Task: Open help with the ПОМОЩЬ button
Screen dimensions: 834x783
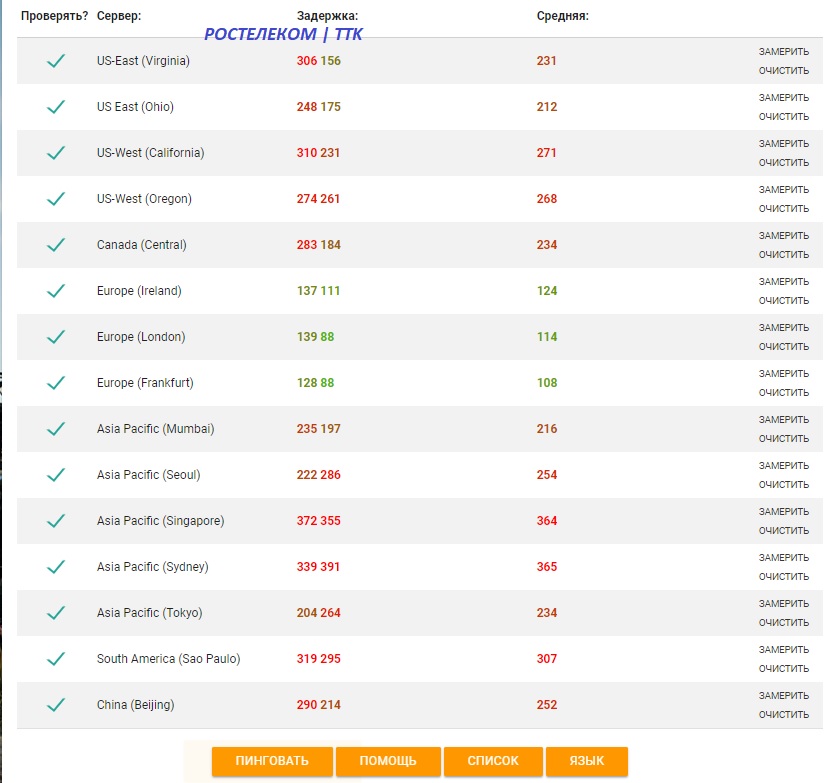Action: (388, 761)
